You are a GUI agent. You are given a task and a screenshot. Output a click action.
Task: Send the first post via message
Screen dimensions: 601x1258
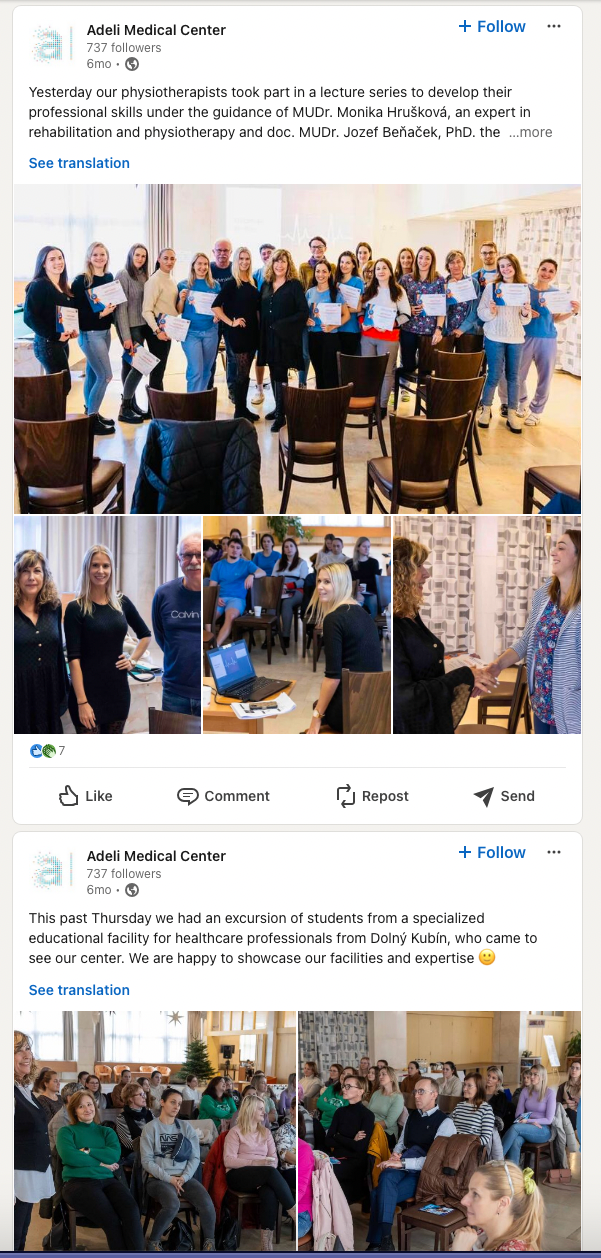pyautogui.click(x=504, y=796)
